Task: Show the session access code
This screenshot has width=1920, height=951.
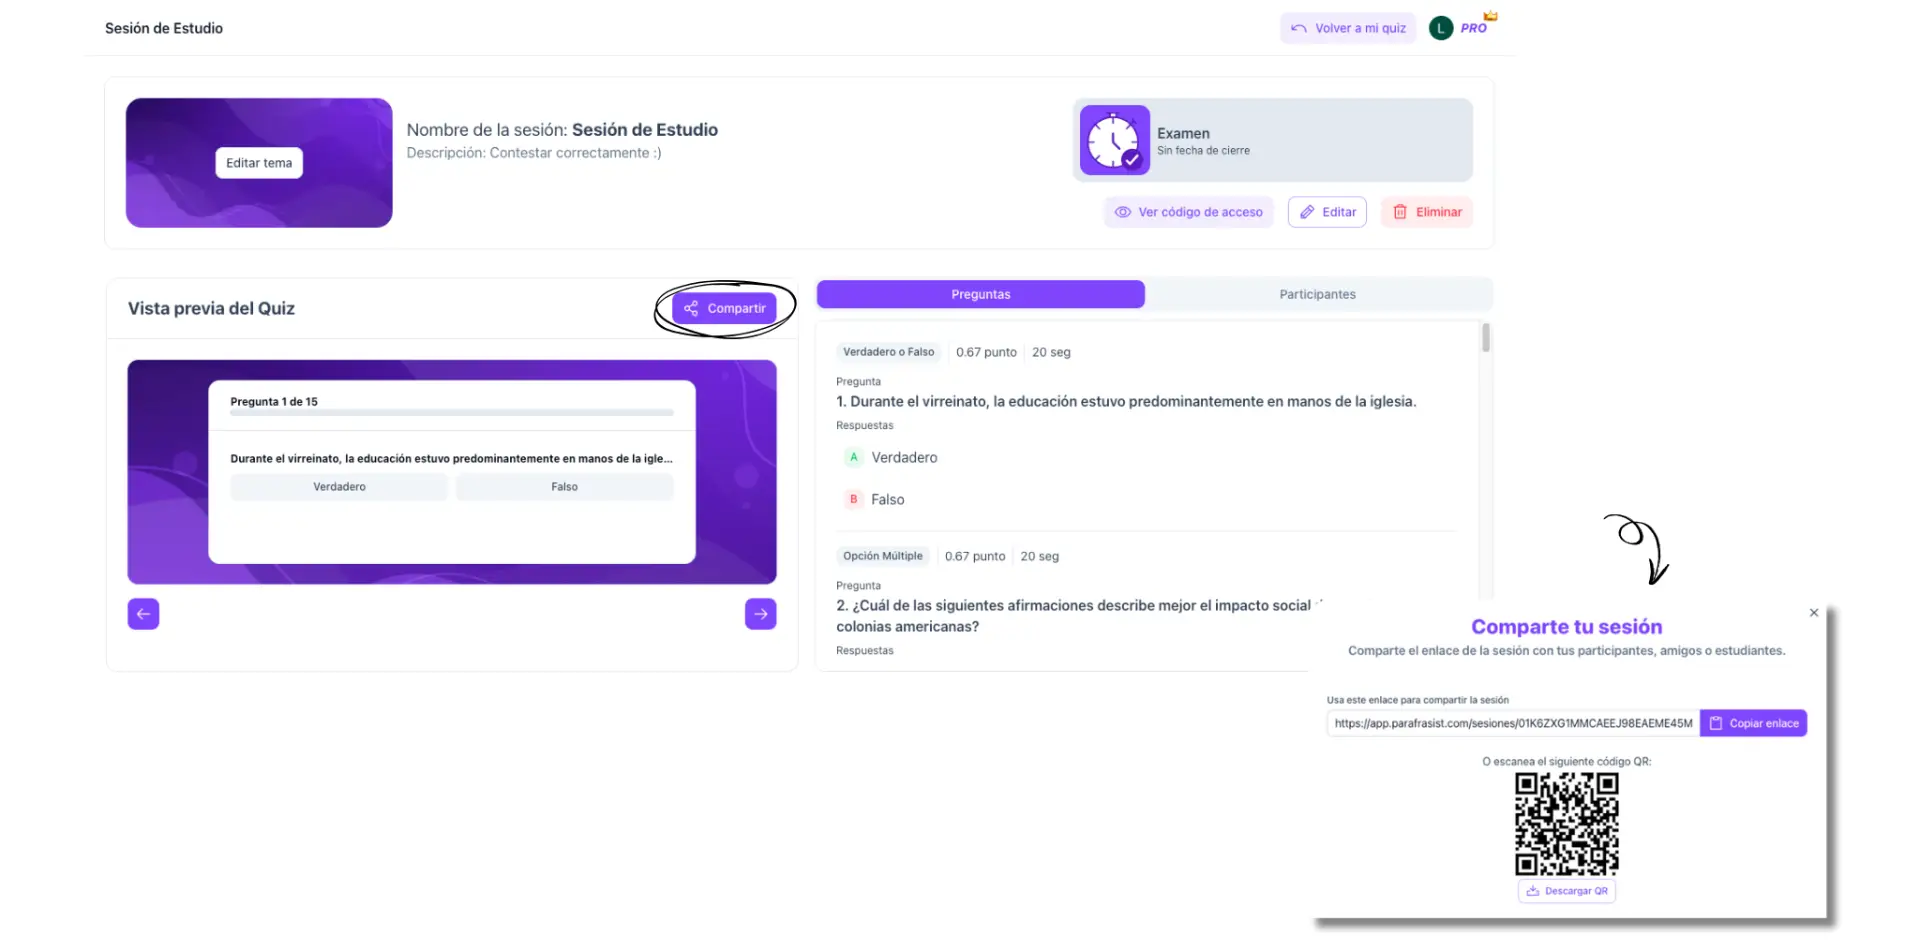Action: pos(1188,212)
